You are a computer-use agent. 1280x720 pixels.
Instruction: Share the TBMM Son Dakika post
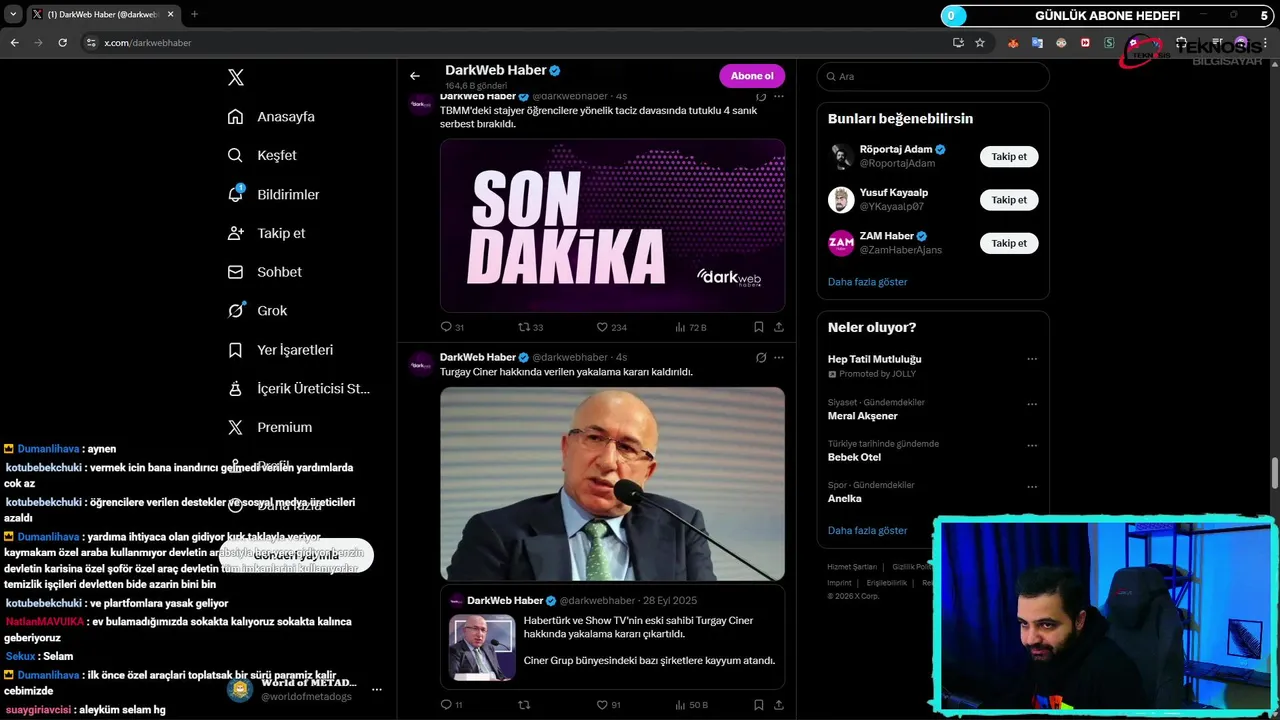click(x=779, y=327)
